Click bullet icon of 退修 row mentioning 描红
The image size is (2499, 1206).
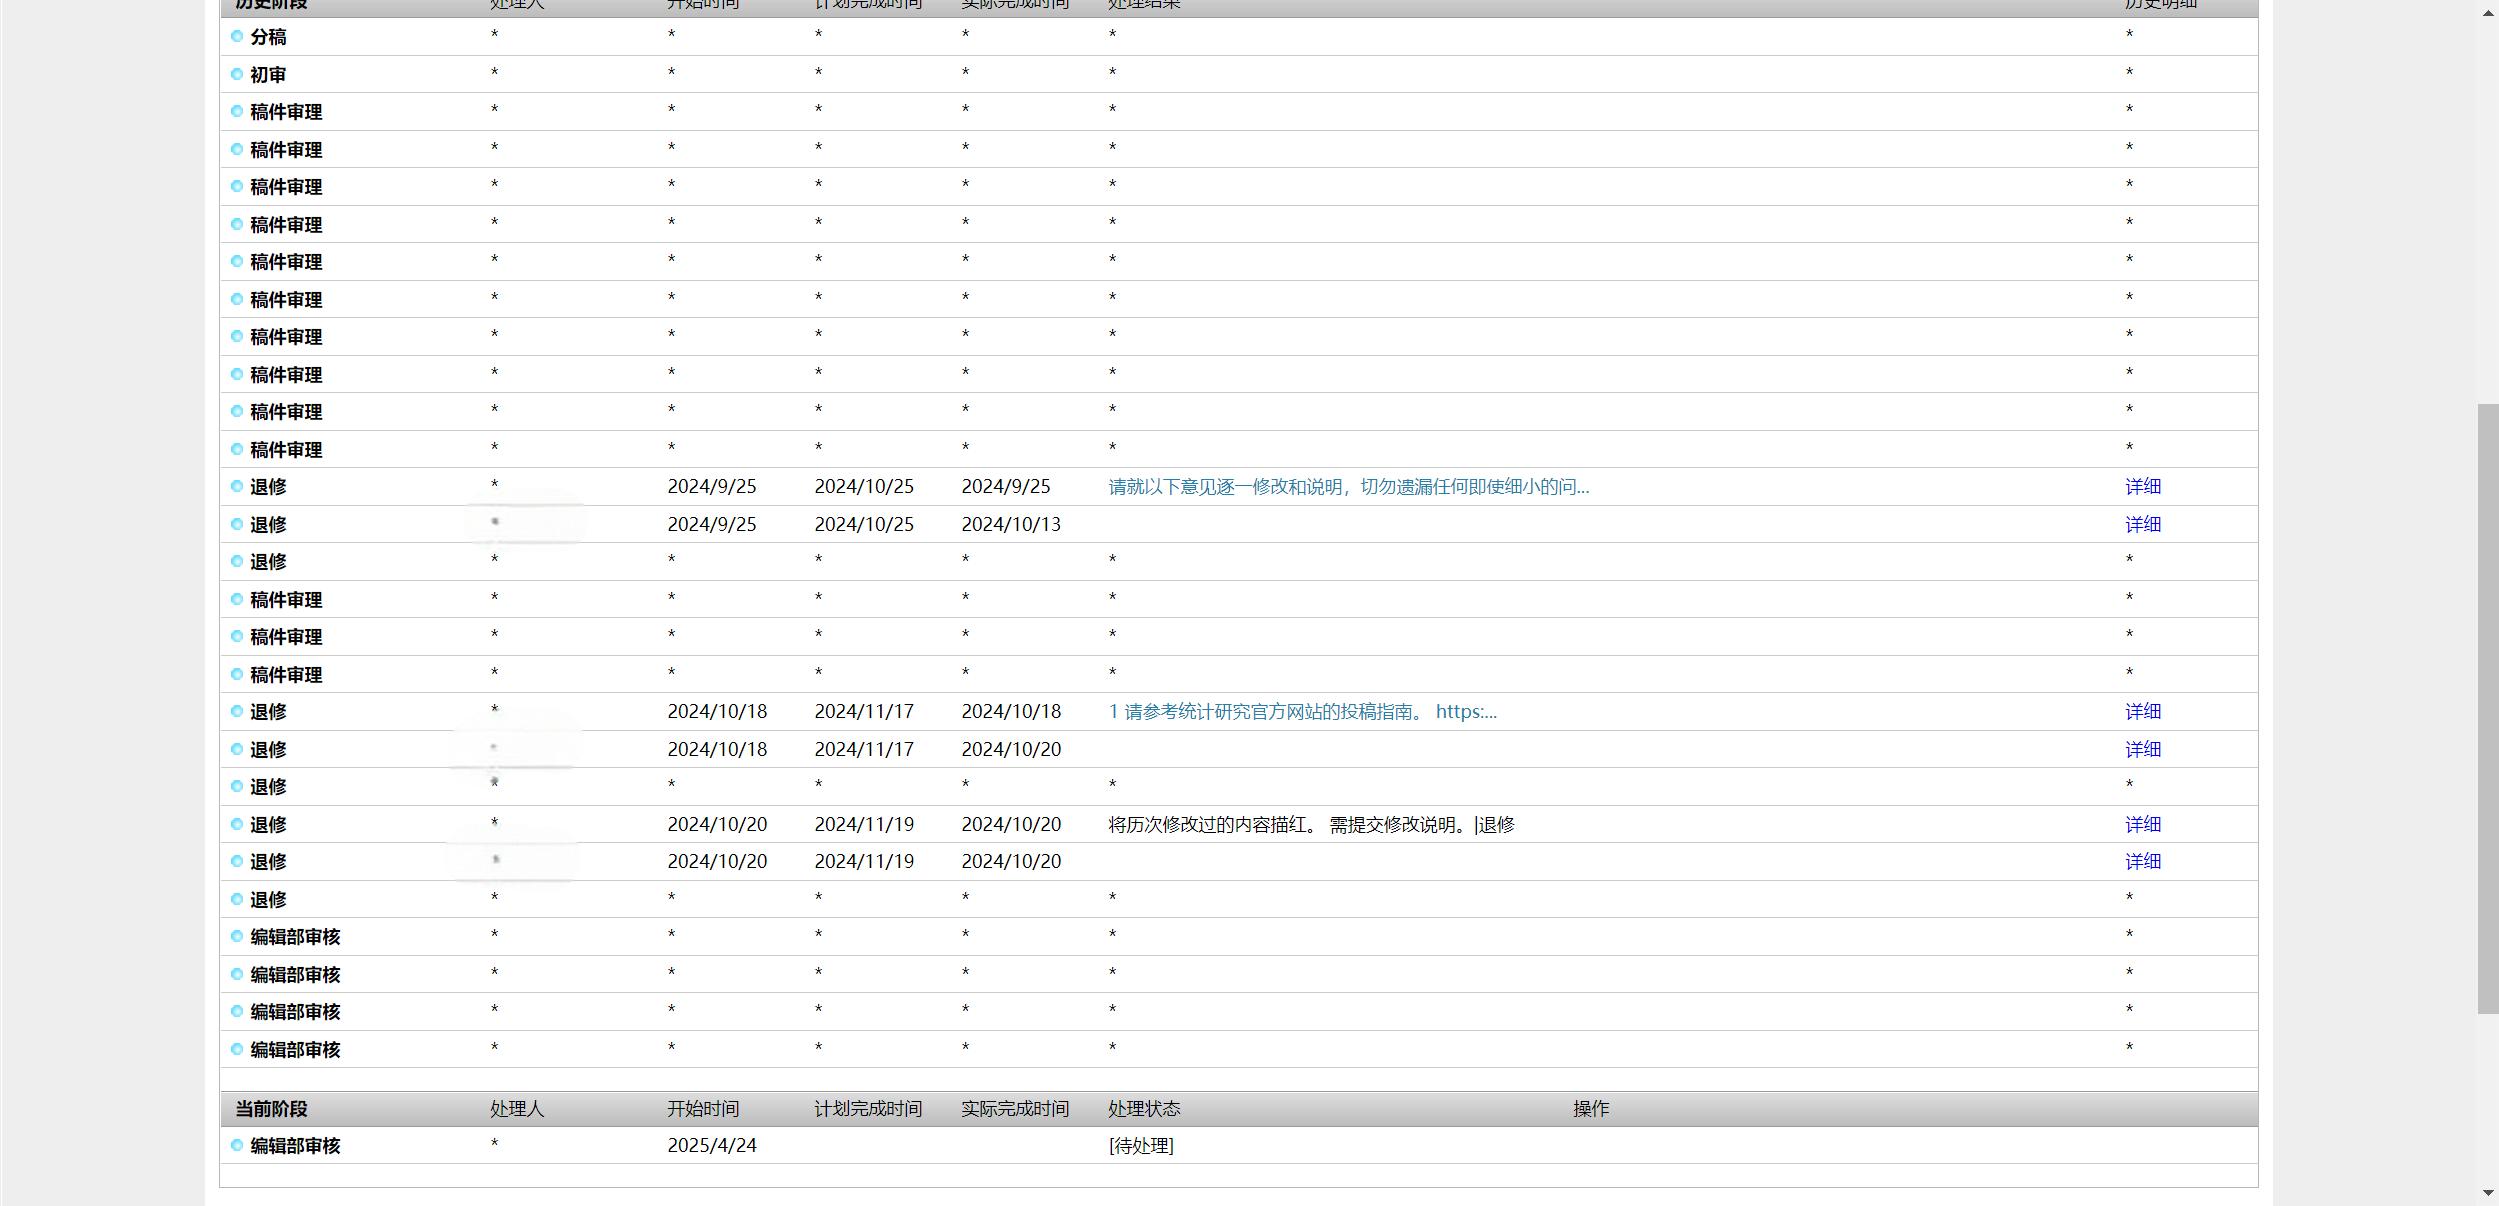pyautogui.click(x=237, y=824)
